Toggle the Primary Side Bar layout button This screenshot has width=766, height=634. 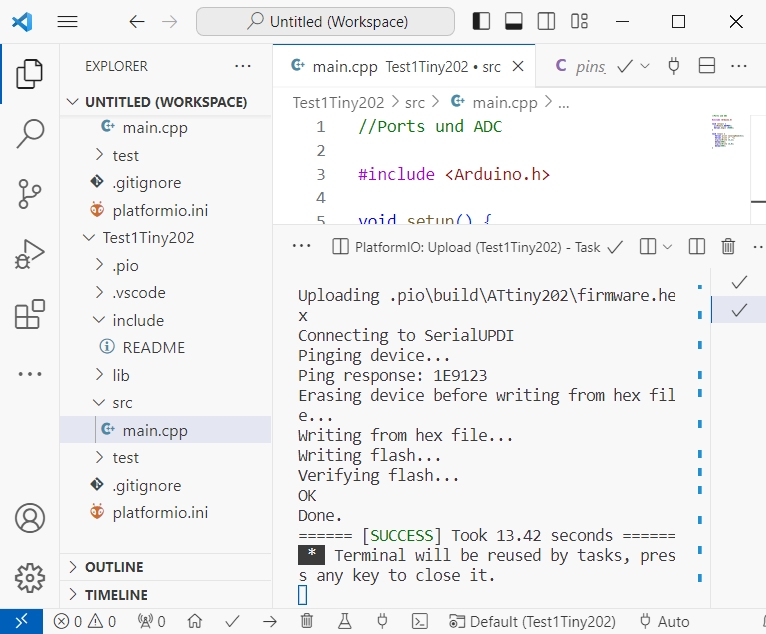click(x=482, y=21)
